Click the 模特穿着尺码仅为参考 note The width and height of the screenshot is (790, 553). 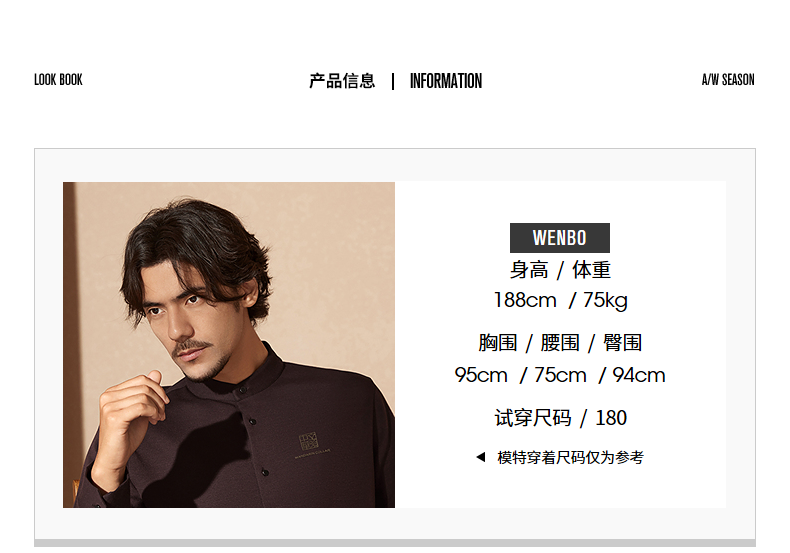point(570,457)
